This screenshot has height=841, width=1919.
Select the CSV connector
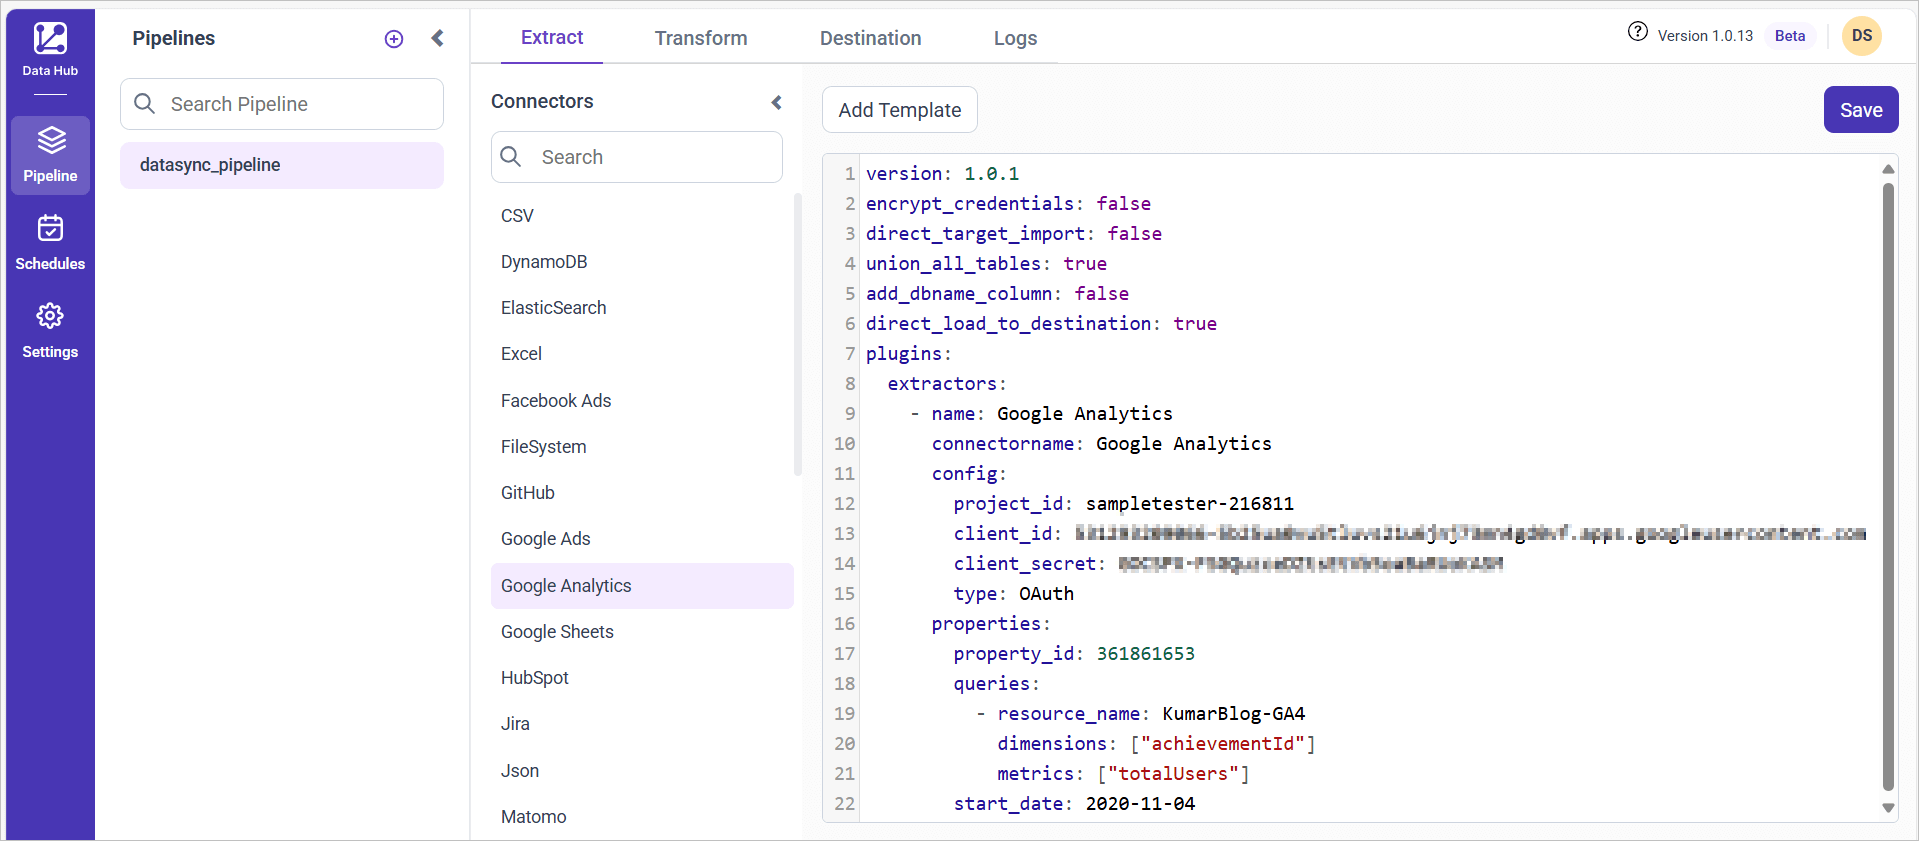(x=642, y=216)
